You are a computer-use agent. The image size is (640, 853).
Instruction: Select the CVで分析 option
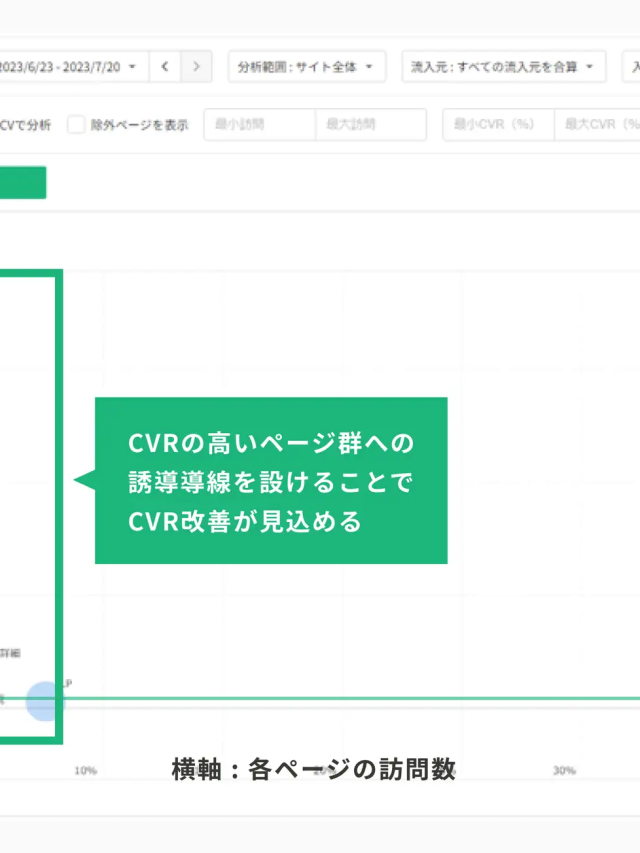pos(25,125)
